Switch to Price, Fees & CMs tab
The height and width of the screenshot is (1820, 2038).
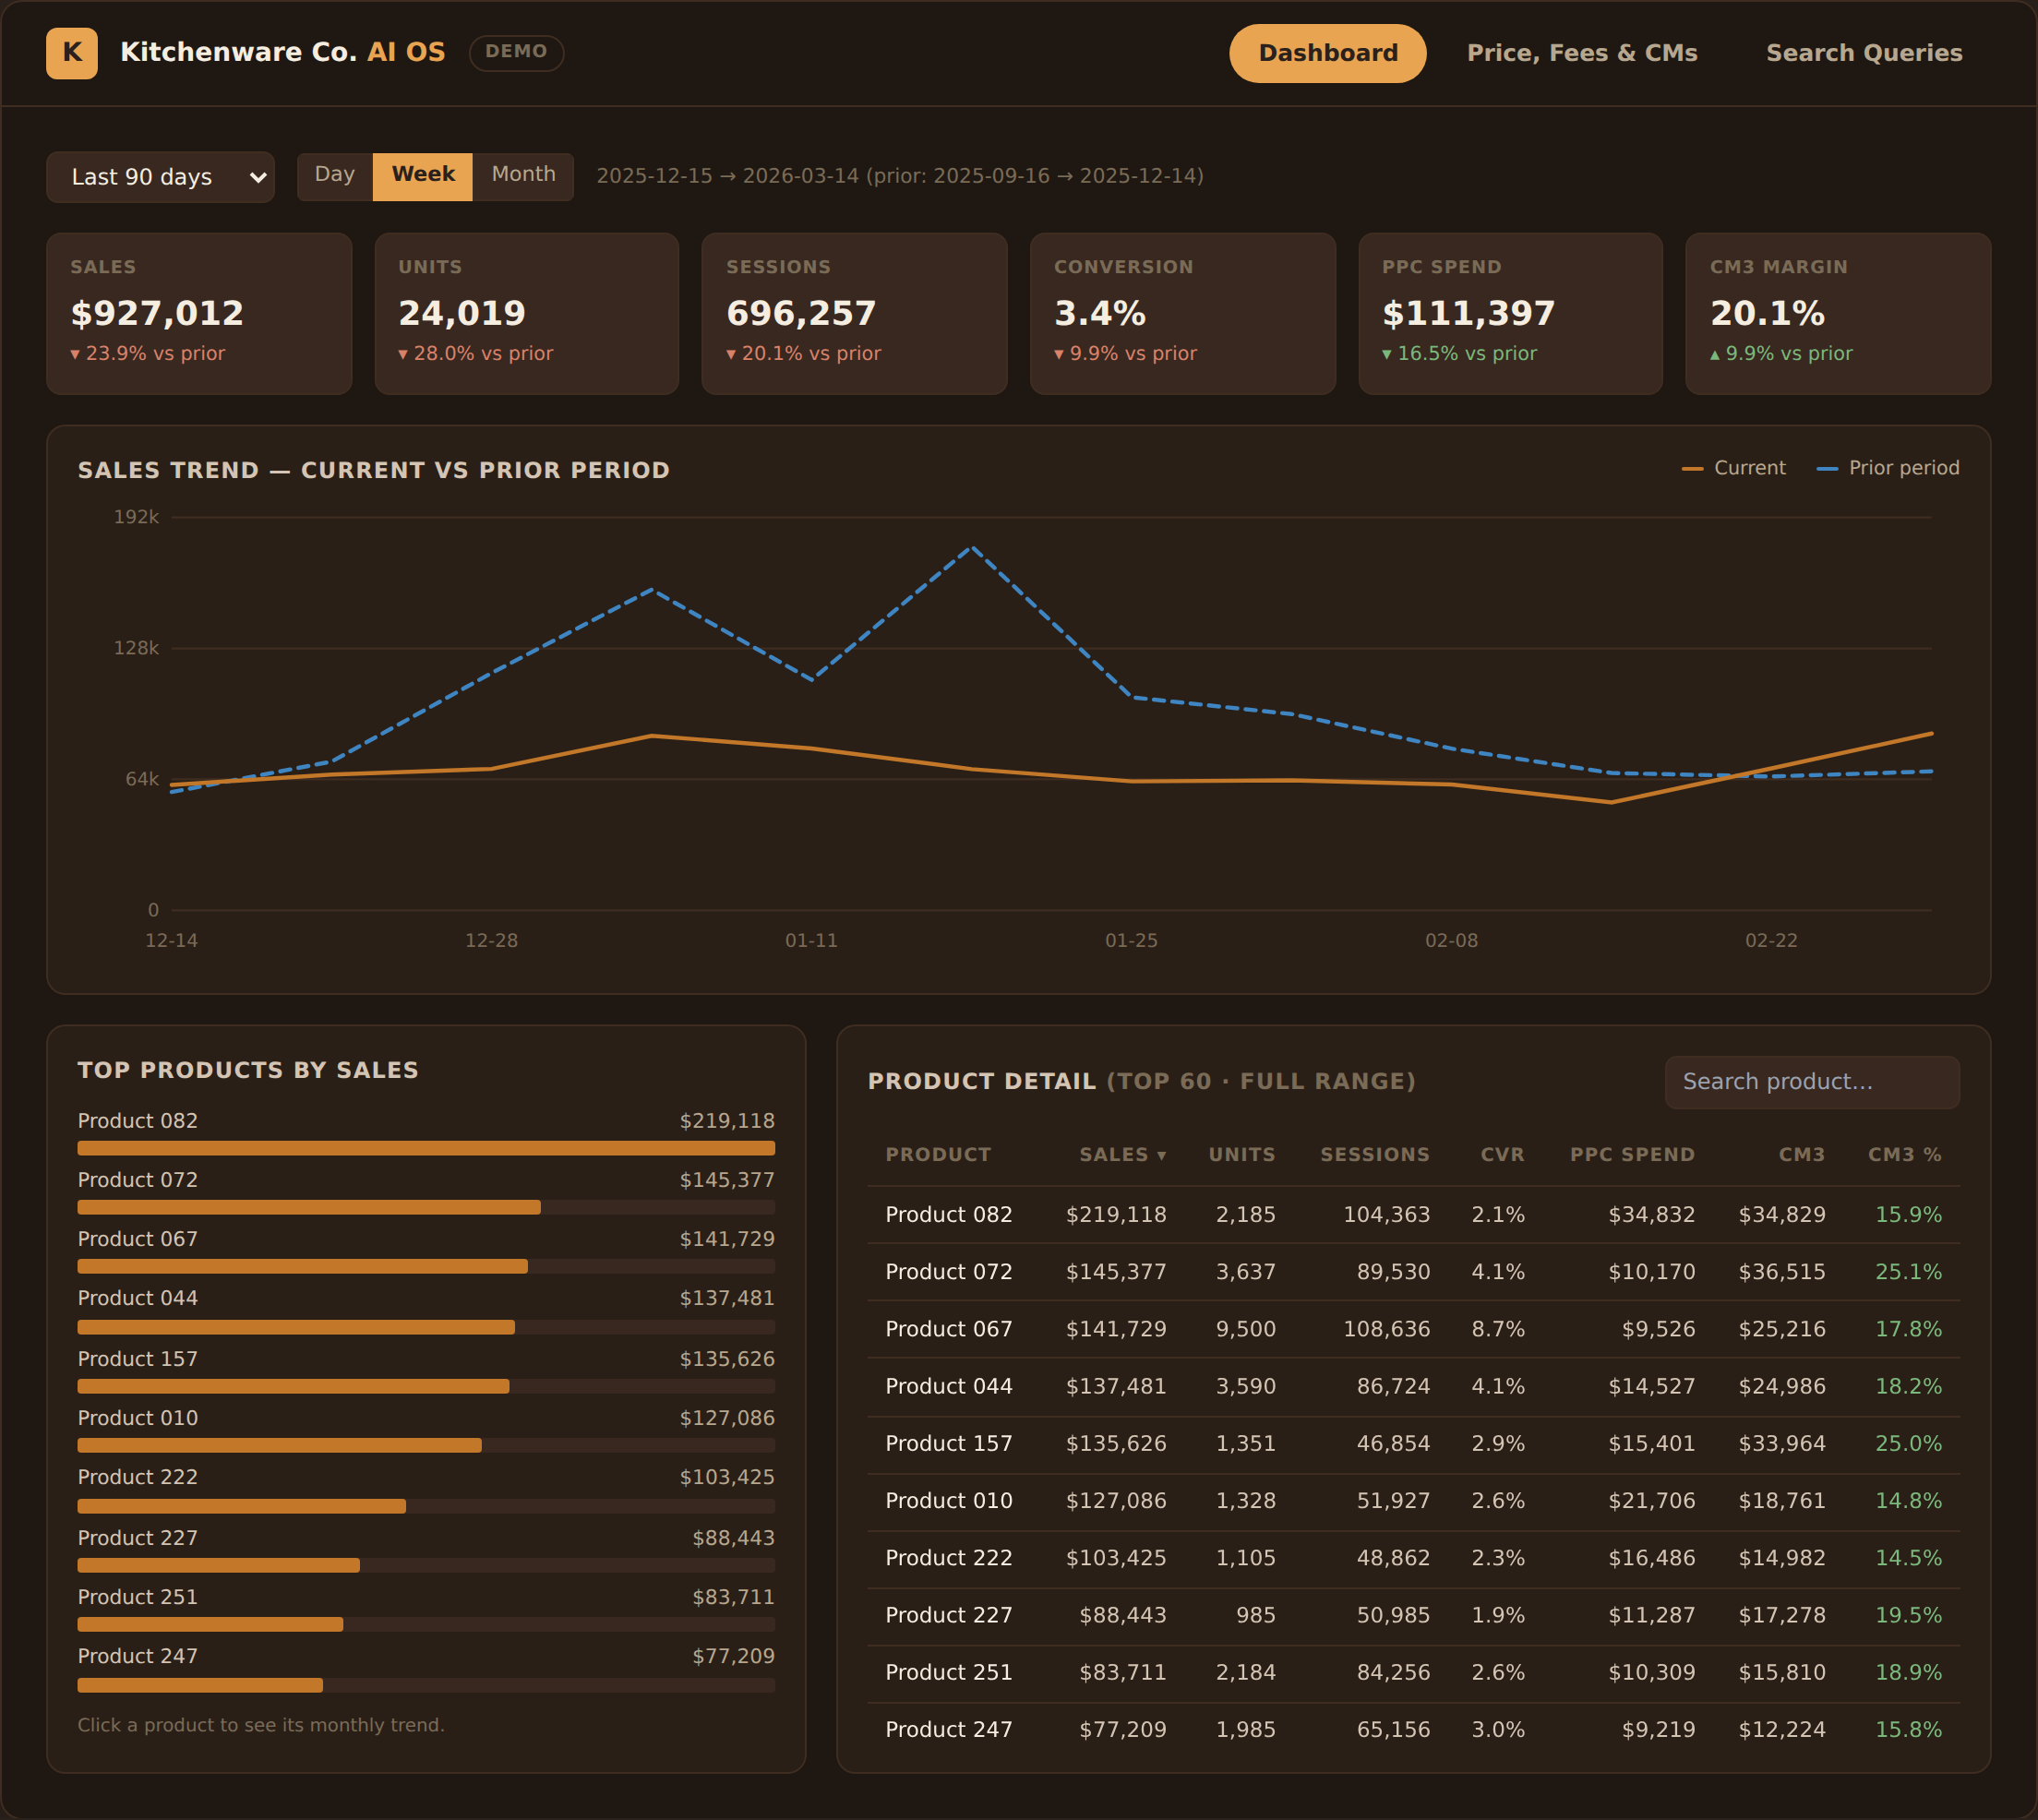pos(1582,53)
